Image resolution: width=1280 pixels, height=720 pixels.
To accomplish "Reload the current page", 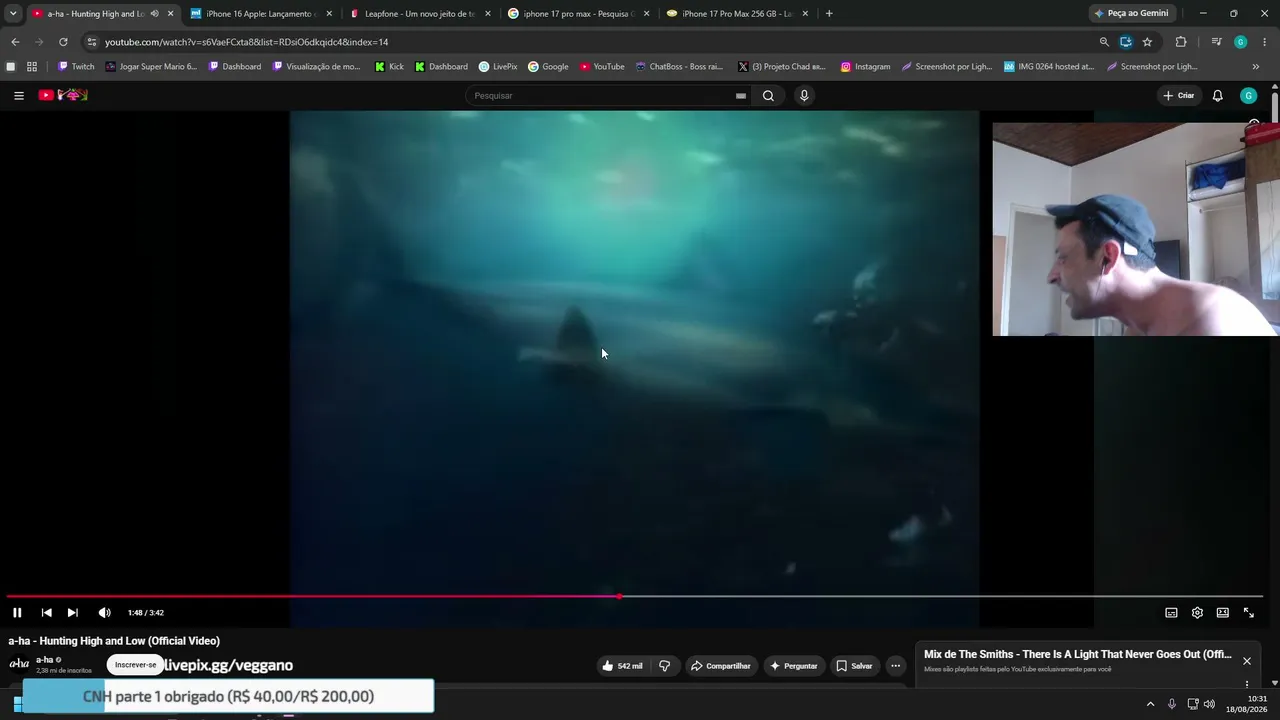I will pos(63,42).
